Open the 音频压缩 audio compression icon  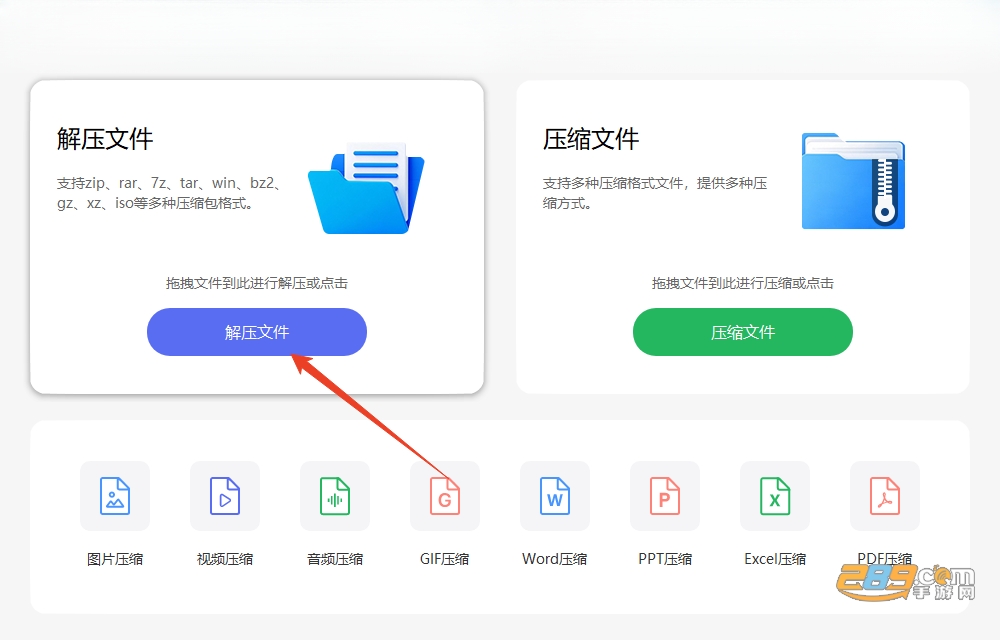pos(335,496)
